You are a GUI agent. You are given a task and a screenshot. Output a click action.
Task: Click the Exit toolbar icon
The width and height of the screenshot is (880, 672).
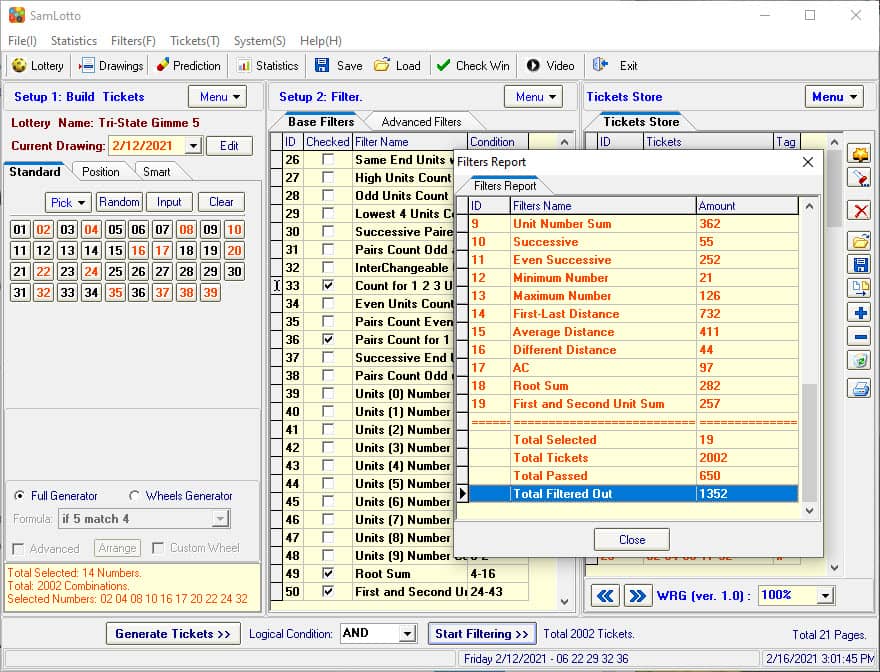[x=601, y=65]
